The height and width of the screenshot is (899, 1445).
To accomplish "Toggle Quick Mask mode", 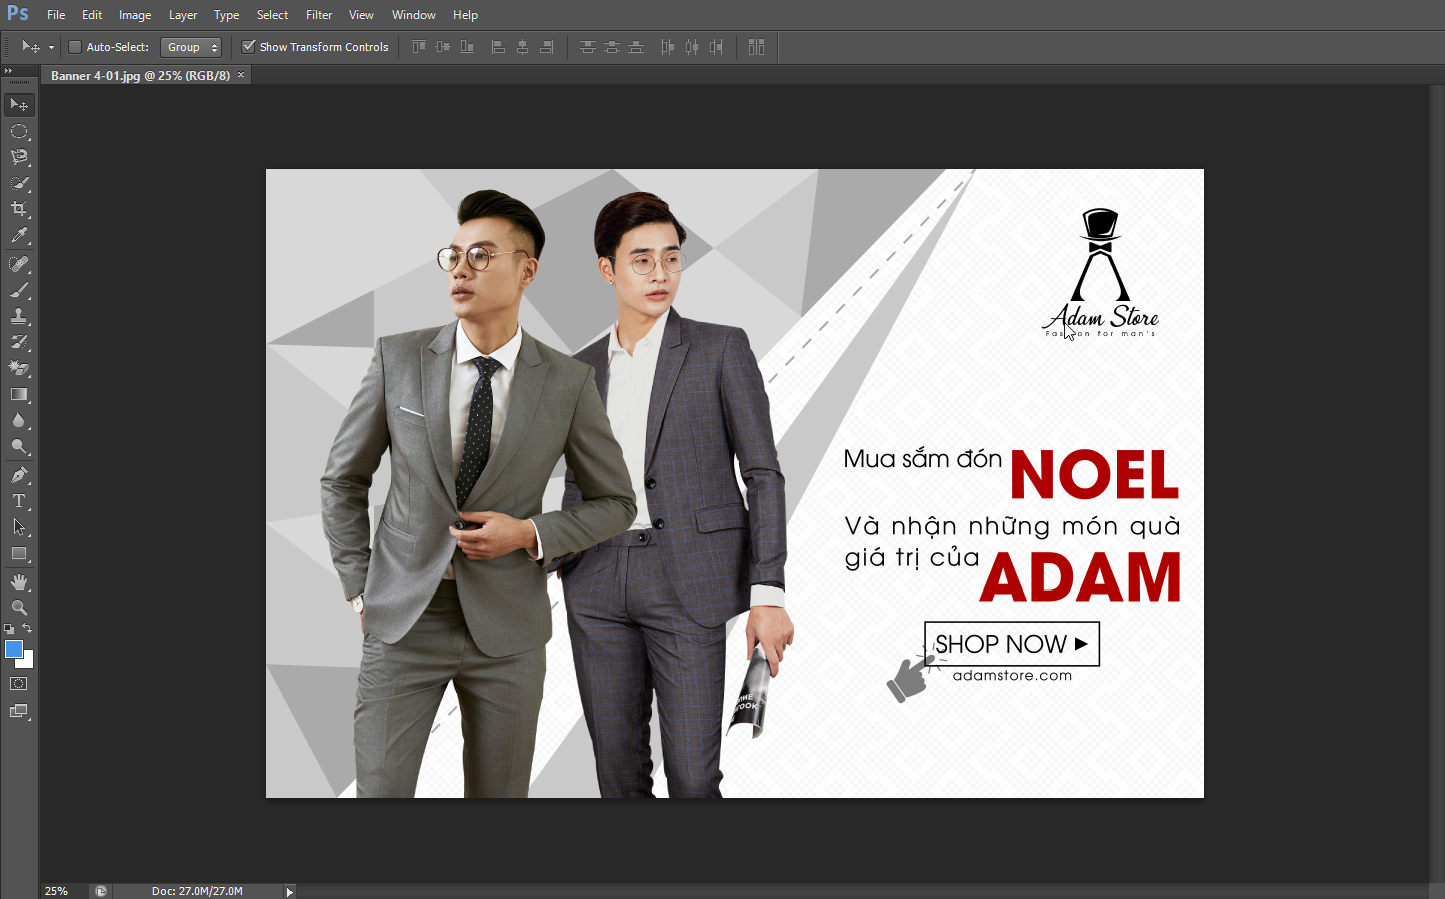I will pos(19,684).
